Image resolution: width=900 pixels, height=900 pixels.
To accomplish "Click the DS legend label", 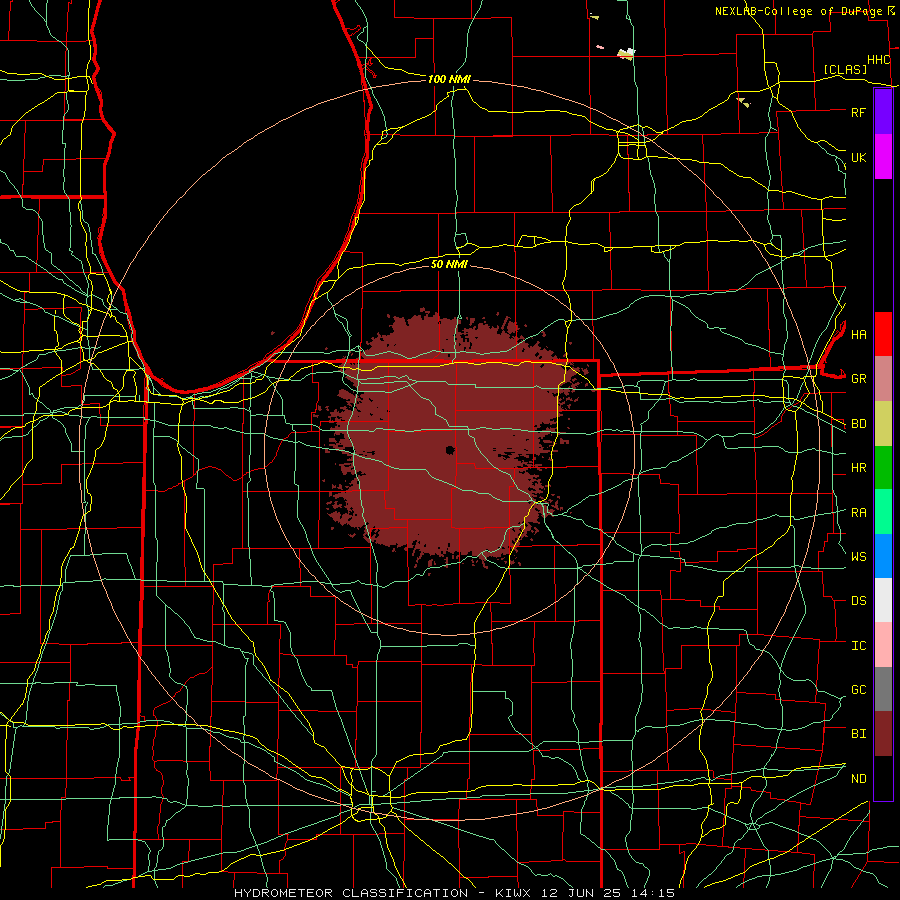I will (x=859, y=600).
